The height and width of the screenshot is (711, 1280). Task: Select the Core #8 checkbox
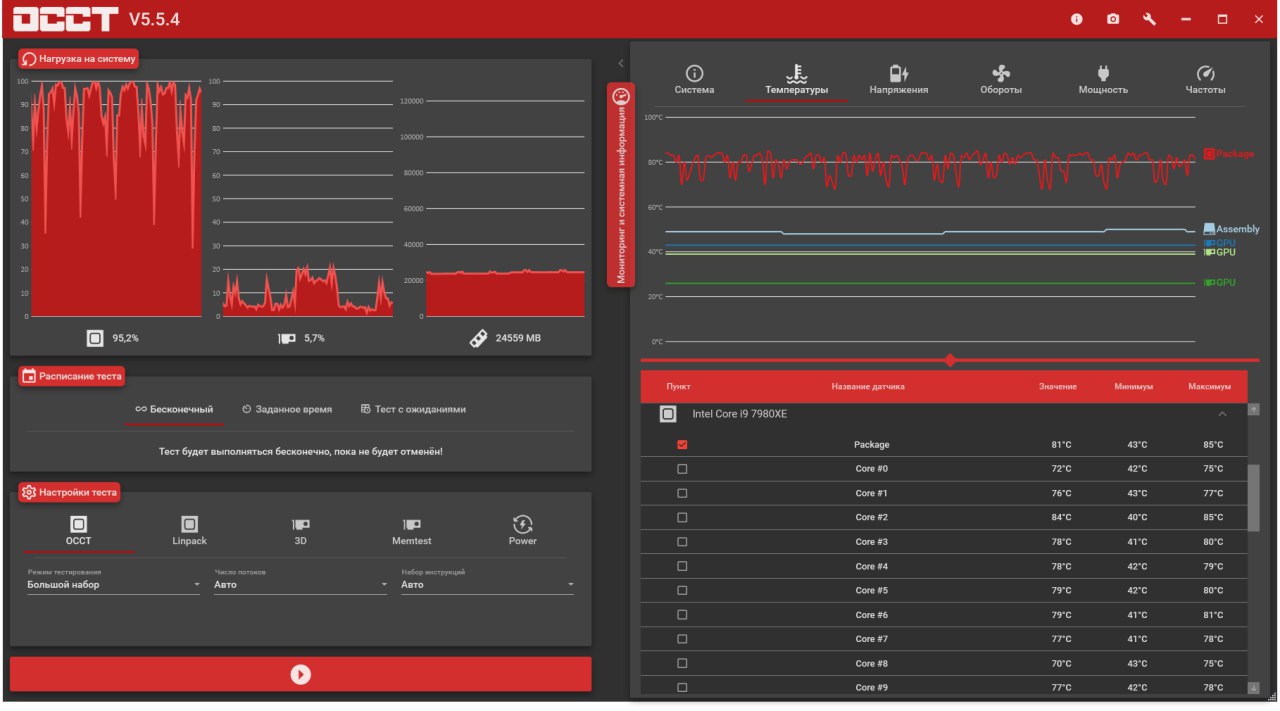[682, 663]
